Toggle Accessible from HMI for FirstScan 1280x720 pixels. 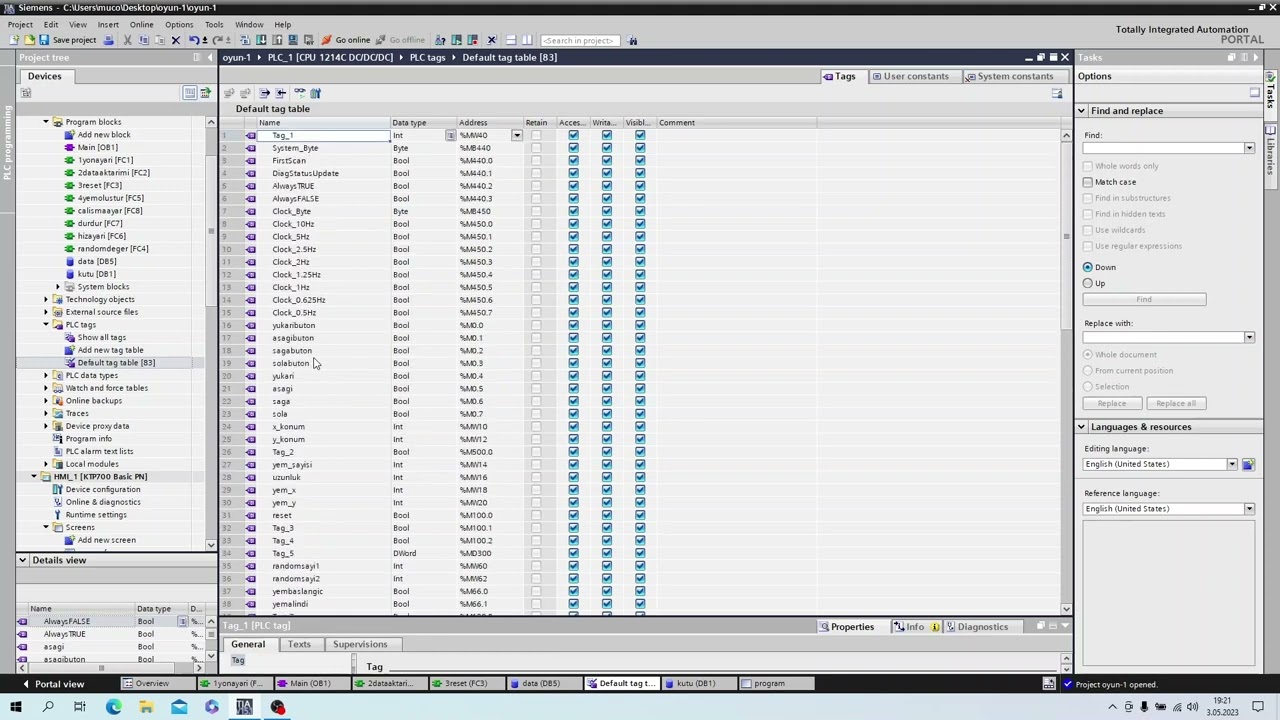click(573, 160)
